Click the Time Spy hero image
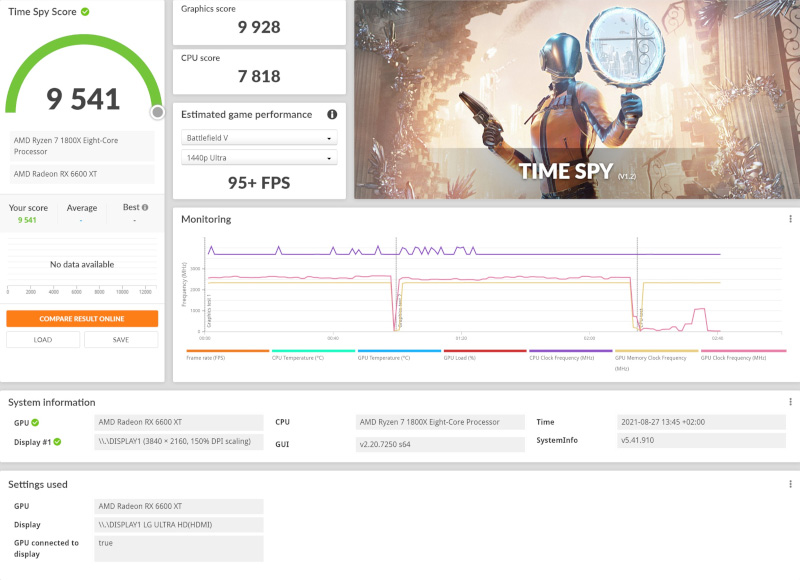Image resolution: width=800 pixels, height=580 pixels. 577,99
